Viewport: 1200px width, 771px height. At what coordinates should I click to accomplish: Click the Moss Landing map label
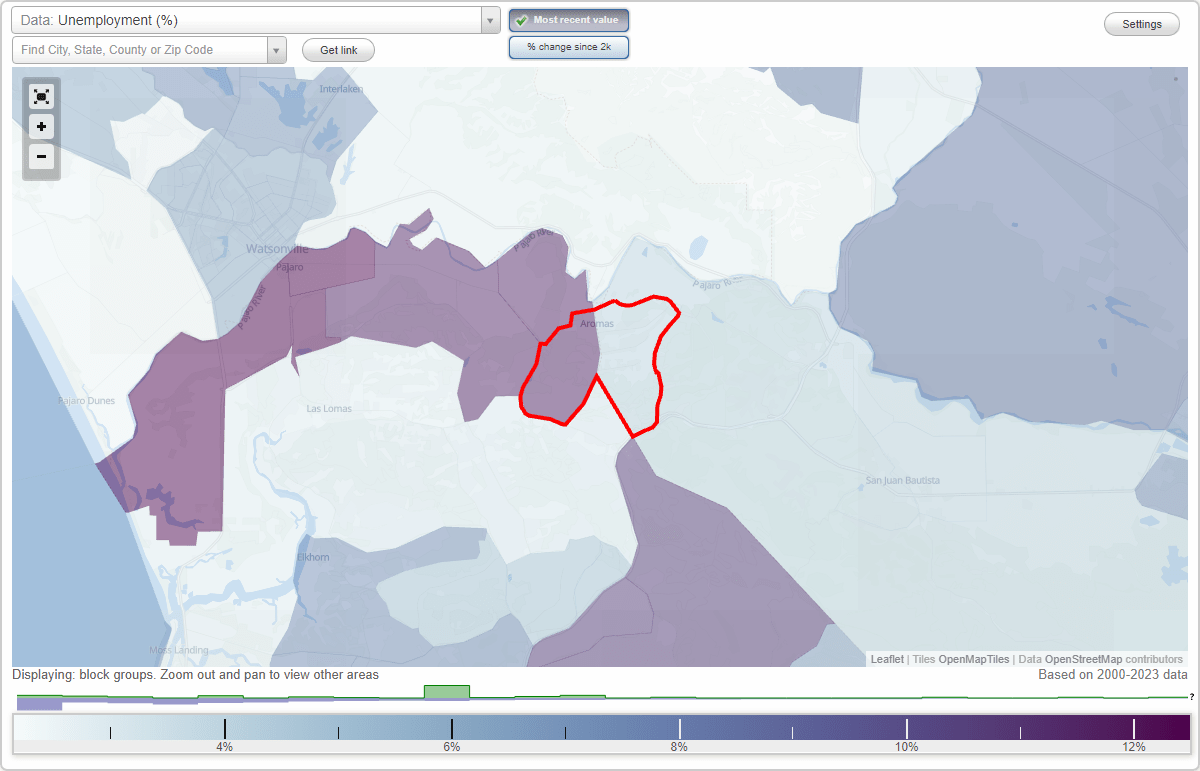coord(178,650)
